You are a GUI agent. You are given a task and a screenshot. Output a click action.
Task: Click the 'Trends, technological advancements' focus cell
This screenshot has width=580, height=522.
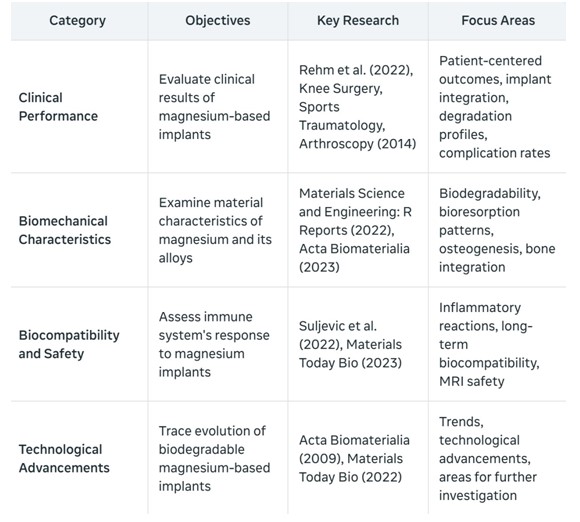[x=488, y=459]
